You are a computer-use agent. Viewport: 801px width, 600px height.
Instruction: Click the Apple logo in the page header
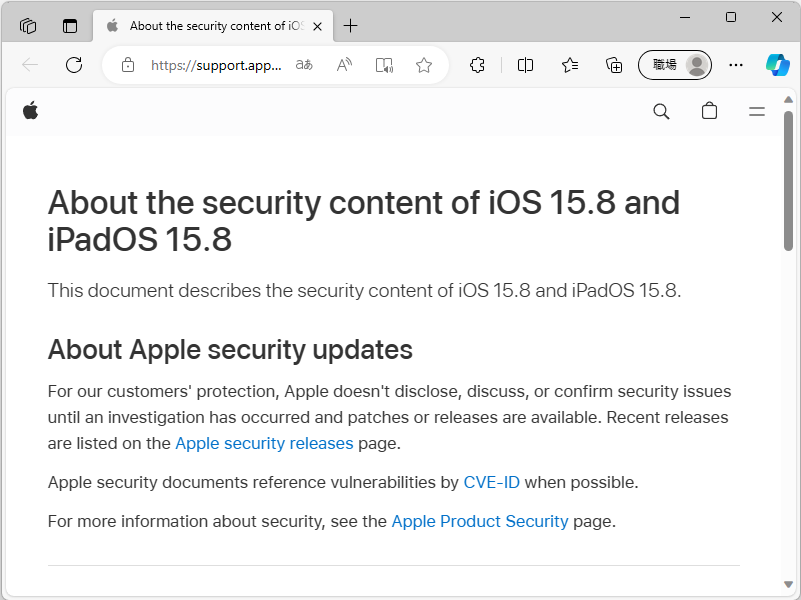[x=30, y=110]
